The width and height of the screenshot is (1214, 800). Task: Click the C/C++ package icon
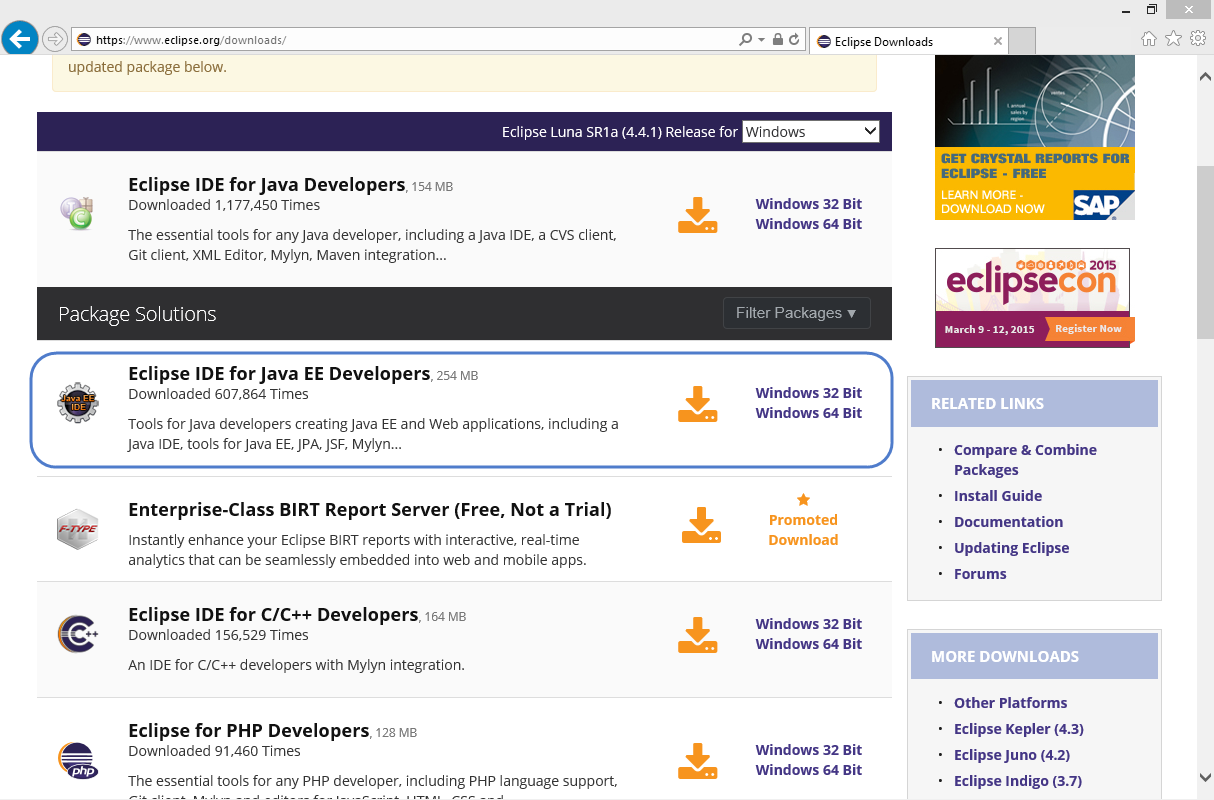click(77, 634)
